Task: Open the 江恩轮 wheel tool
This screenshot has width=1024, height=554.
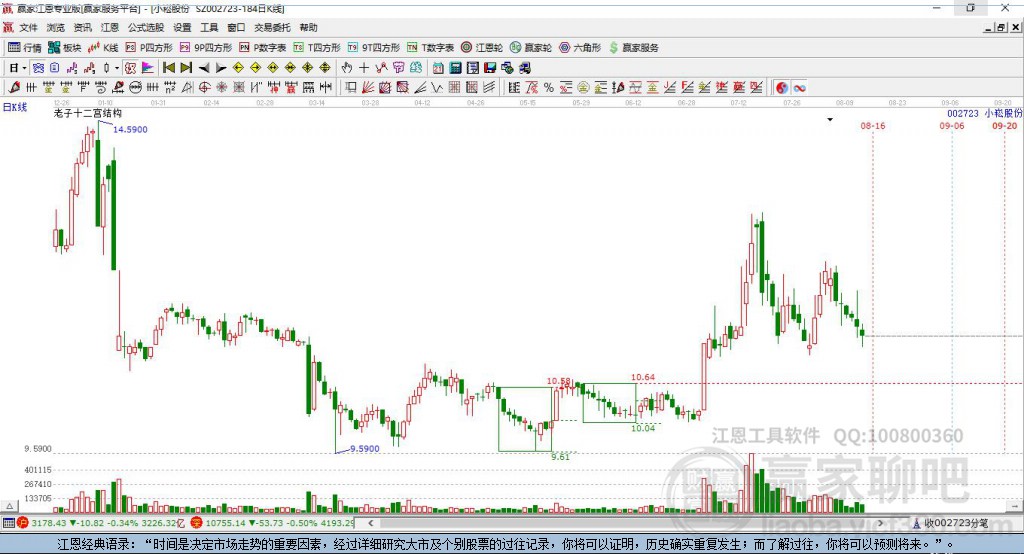Action: click(x=482, y=48)
